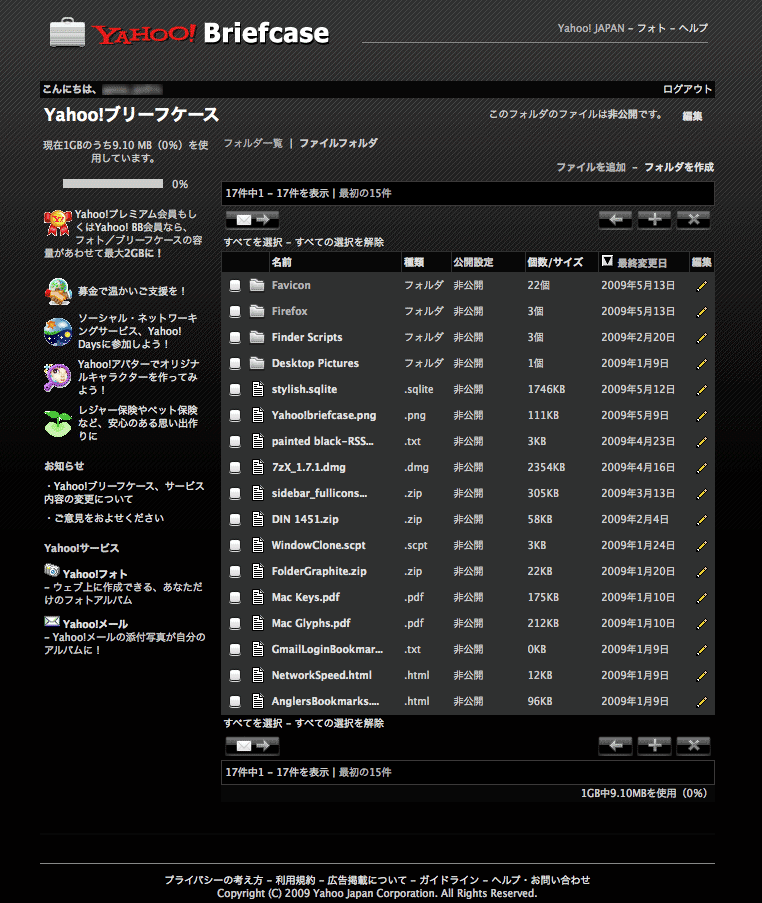Click the bottom delete (X) toolbar button
Screen dimensions: 762x903
[x=693, y=746]
